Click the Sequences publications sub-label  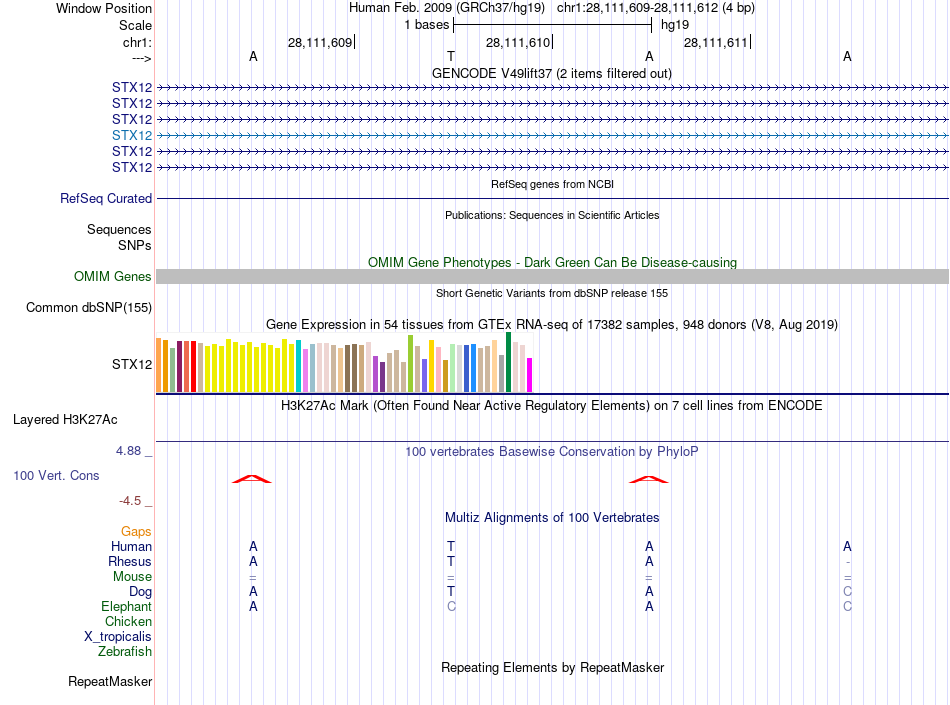pos(119,230)
